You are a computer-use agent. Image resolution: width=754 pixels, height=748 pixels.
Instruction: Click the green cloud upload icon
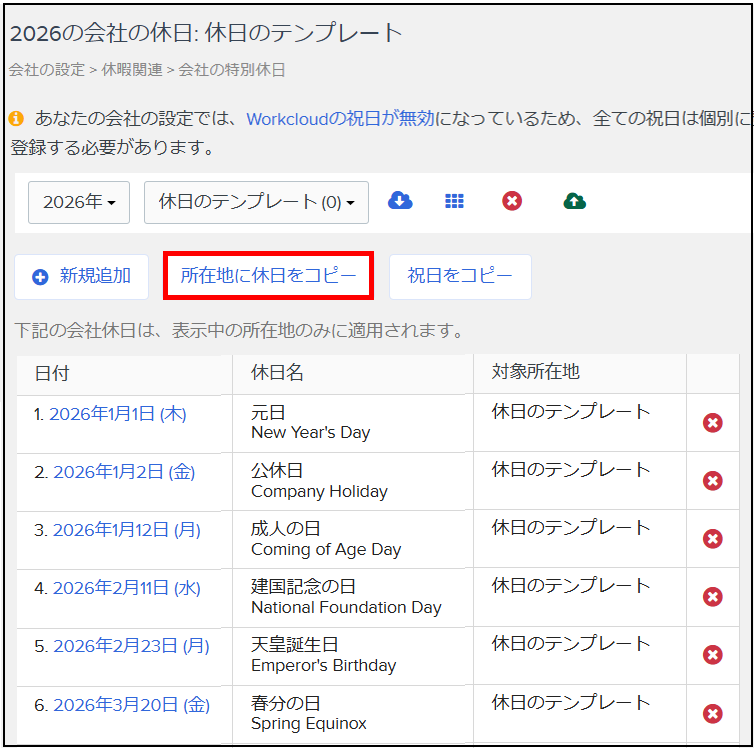click(x=574, y=201)
